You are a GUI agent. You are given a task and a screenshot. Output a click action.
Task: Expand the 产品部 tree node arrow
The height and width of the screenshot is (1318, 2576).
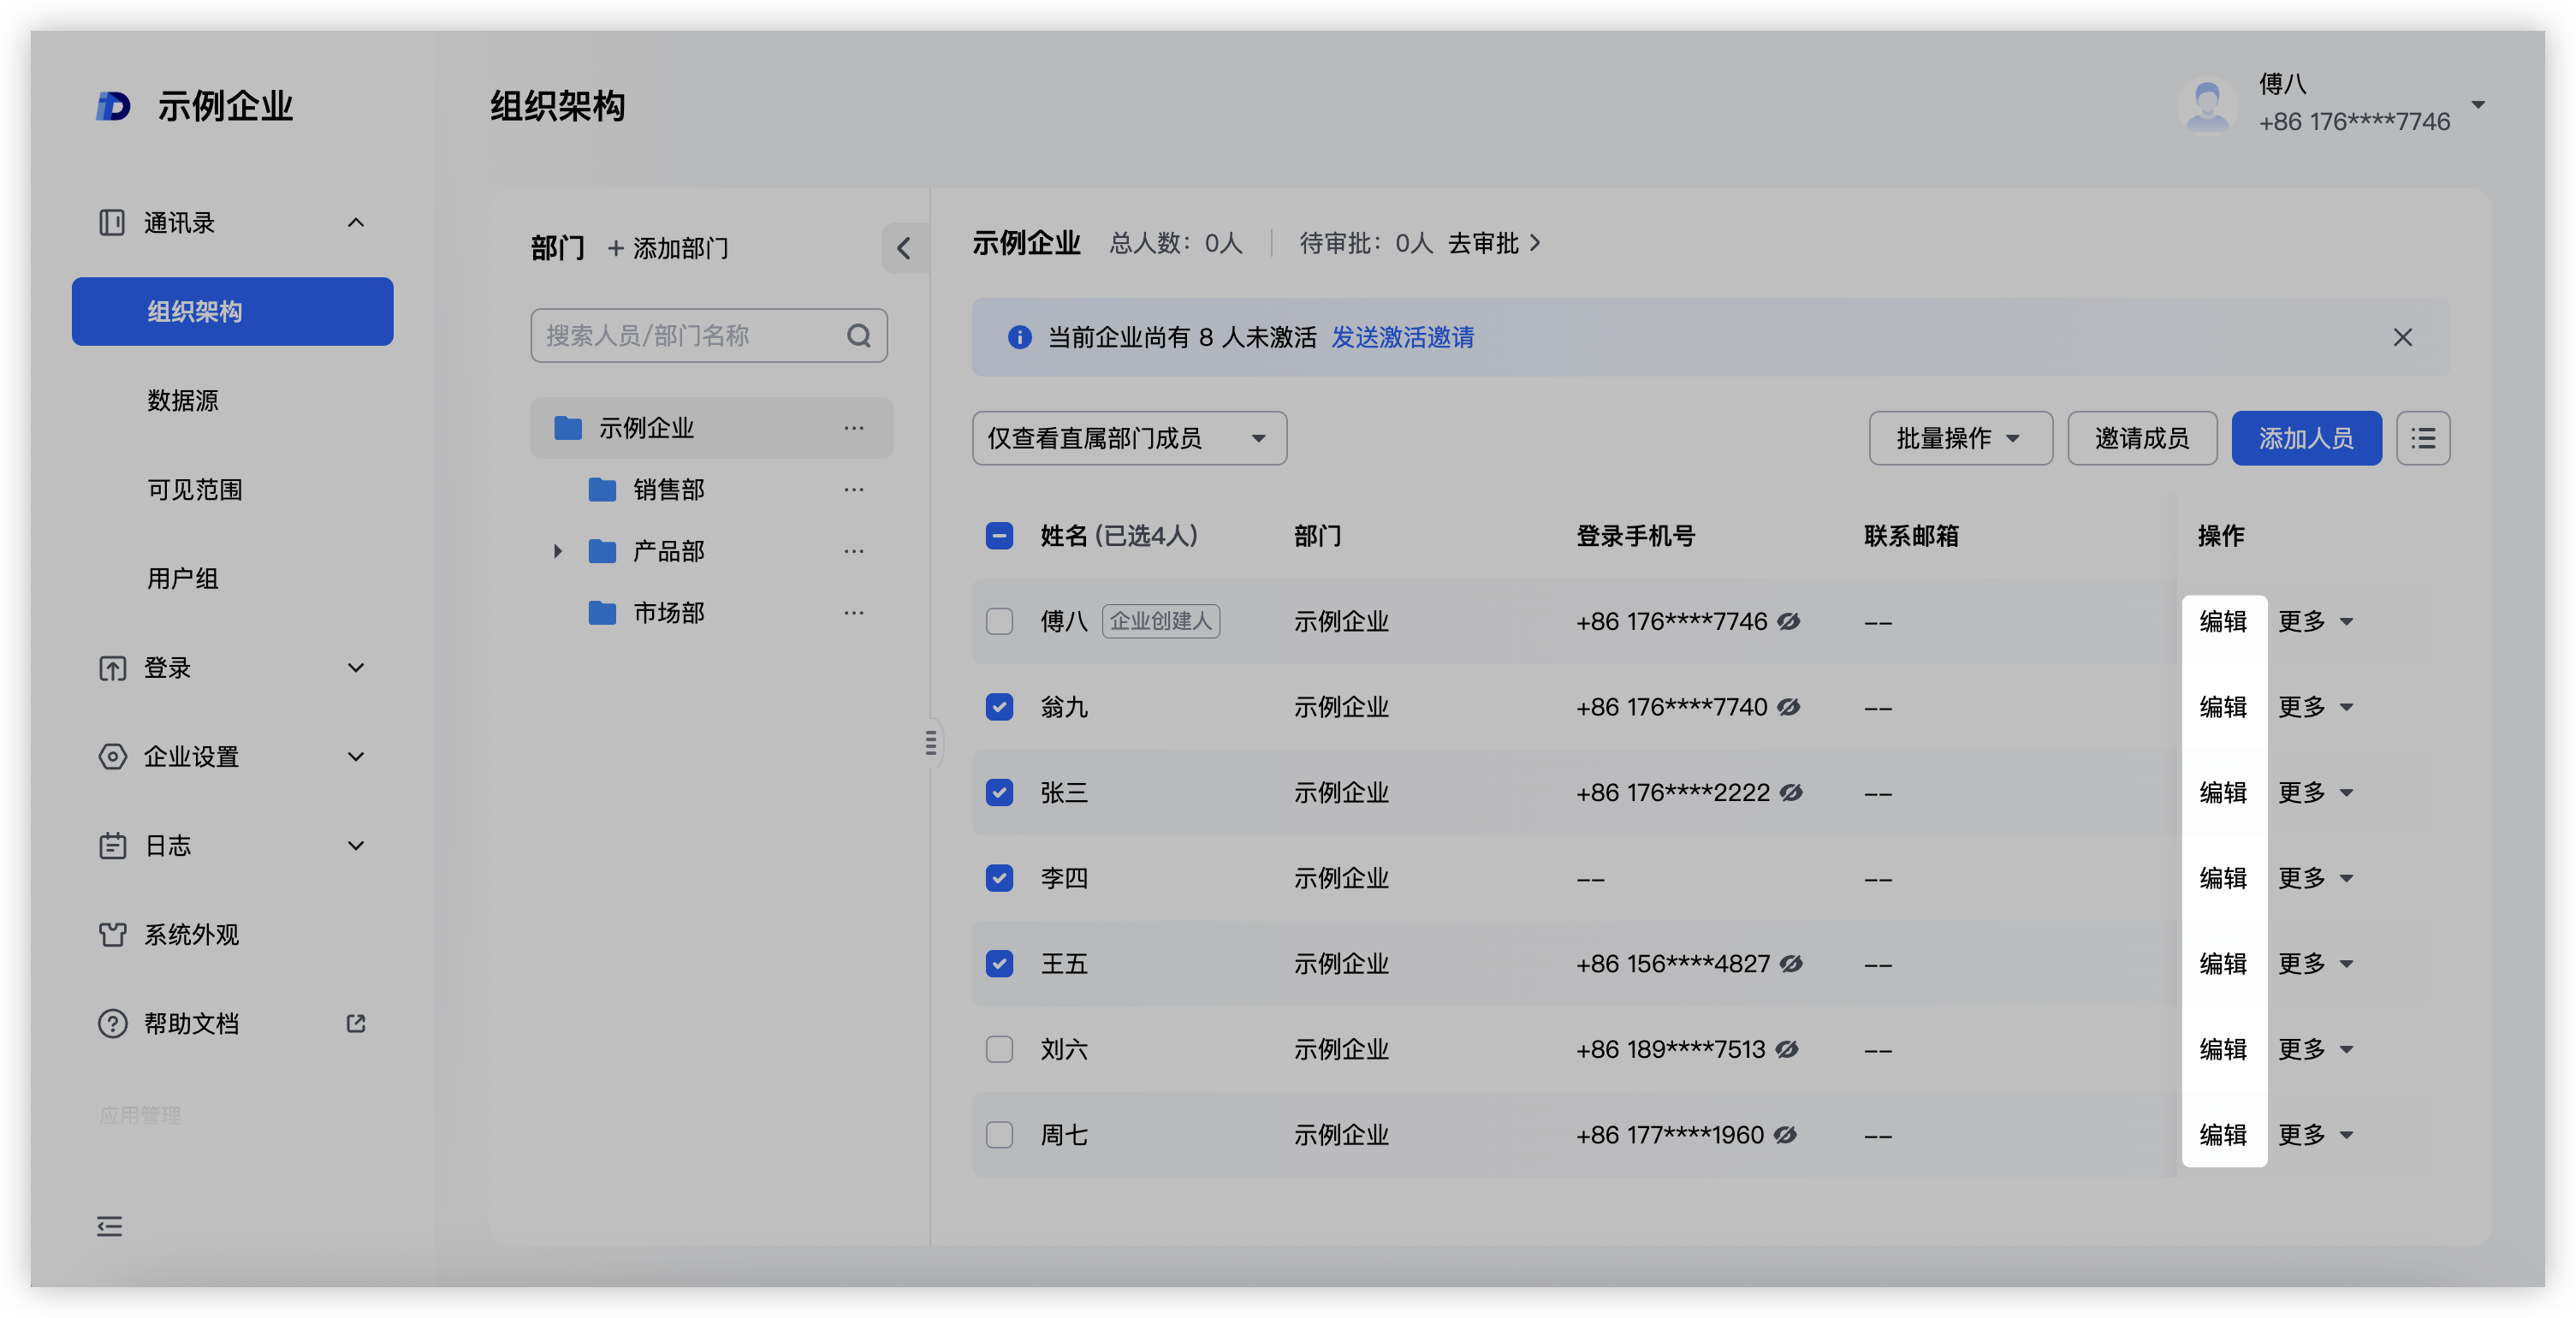point(558,551)
